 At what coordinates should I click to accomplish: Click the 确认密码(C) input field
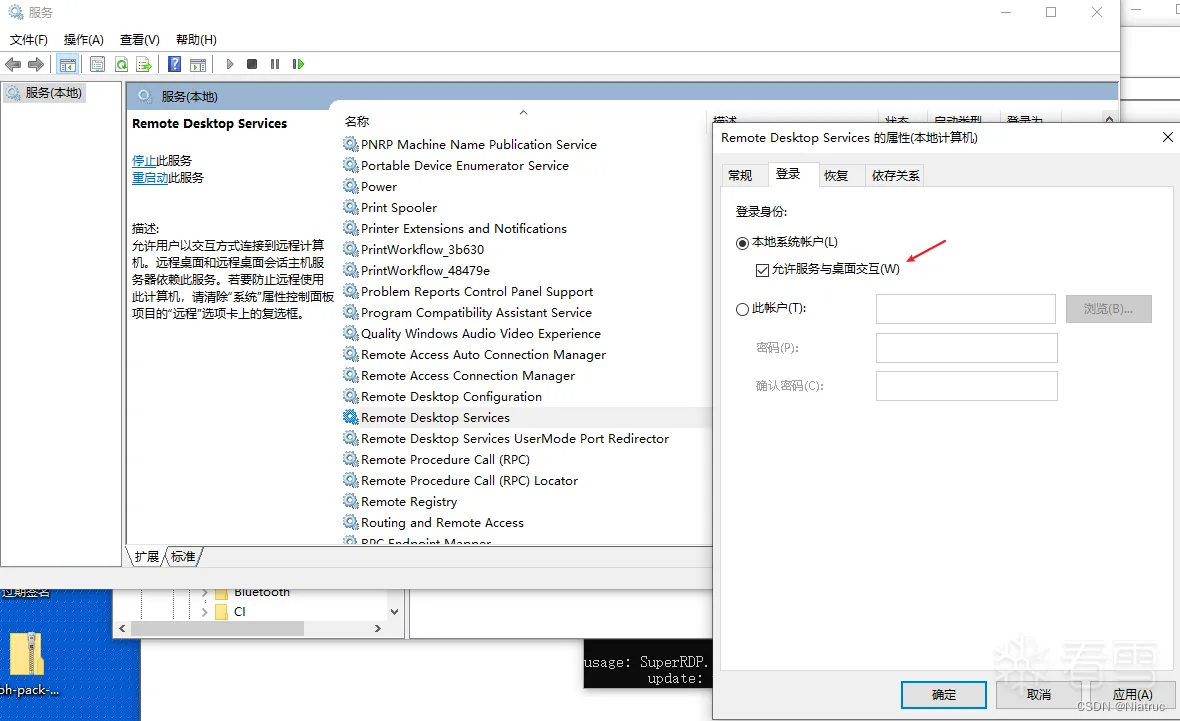pyautogui.click(x=966, y=386)
